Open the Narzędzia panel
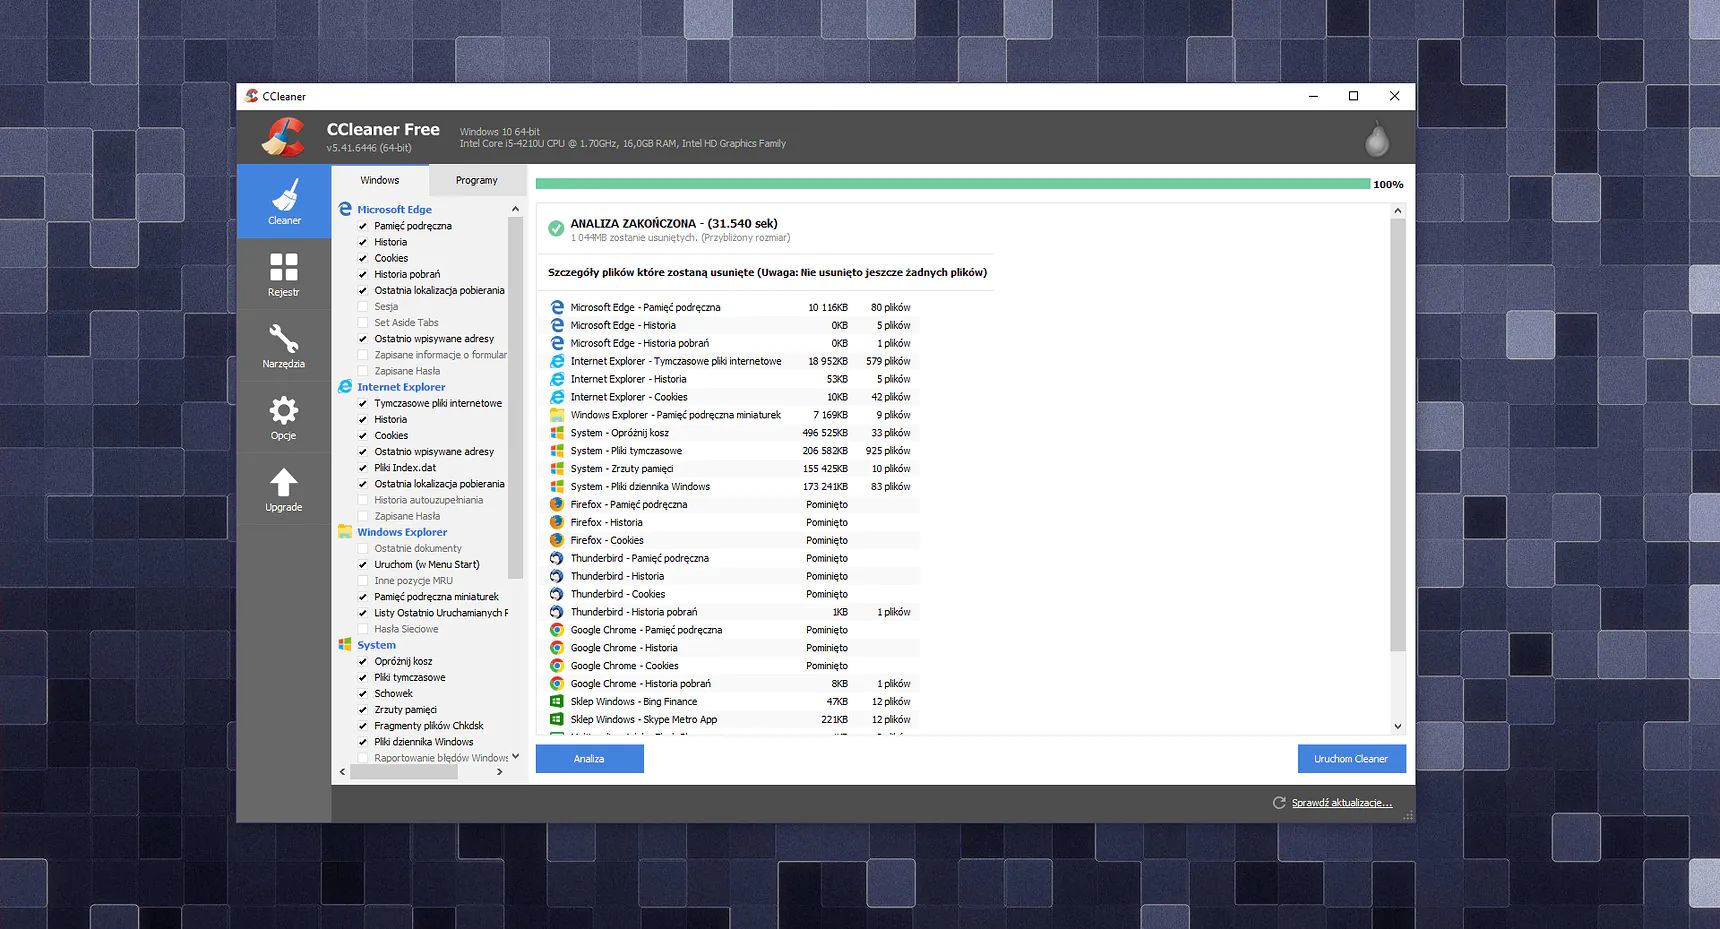The width and height of the screenshot is (1720, 929). (284, 345)
